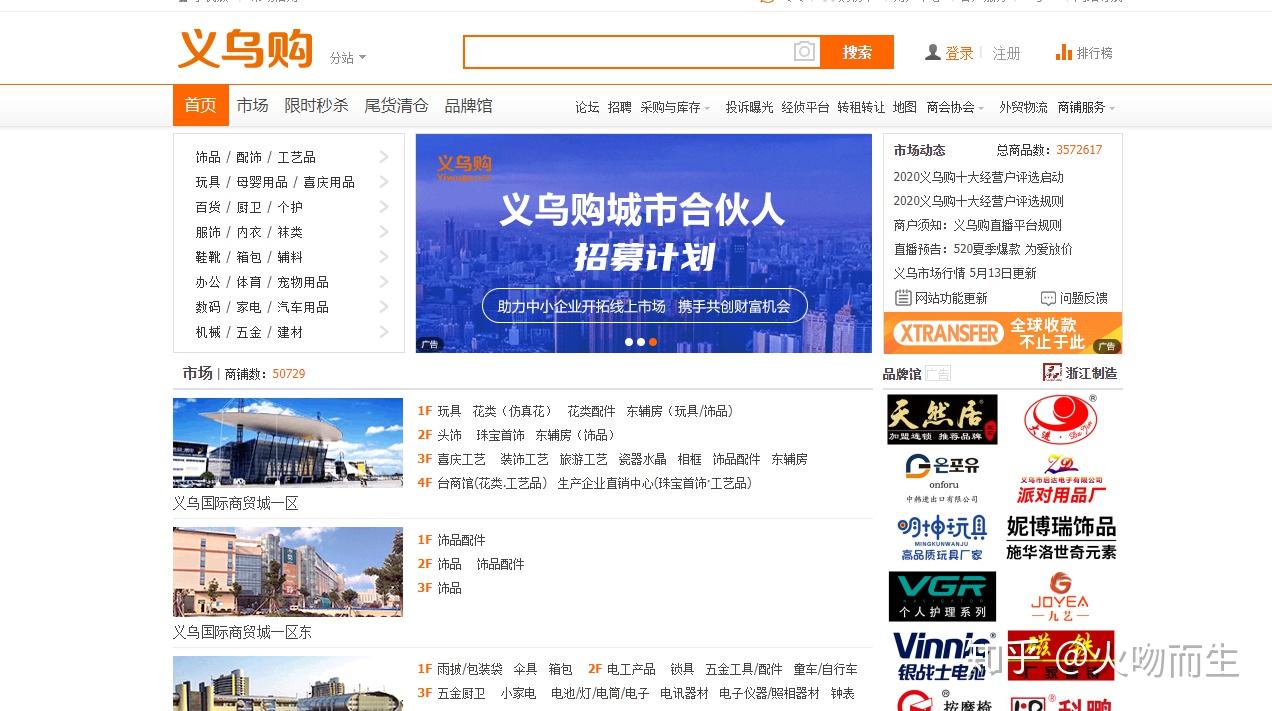This screenshot has height=711, width=1272.
Task: Select the 首页 tab
Action: 200,105
